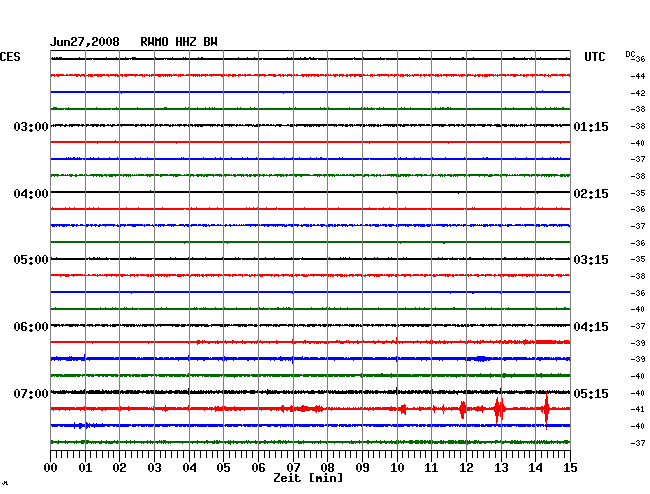Select the -42 DC offset value

point(638,93)
